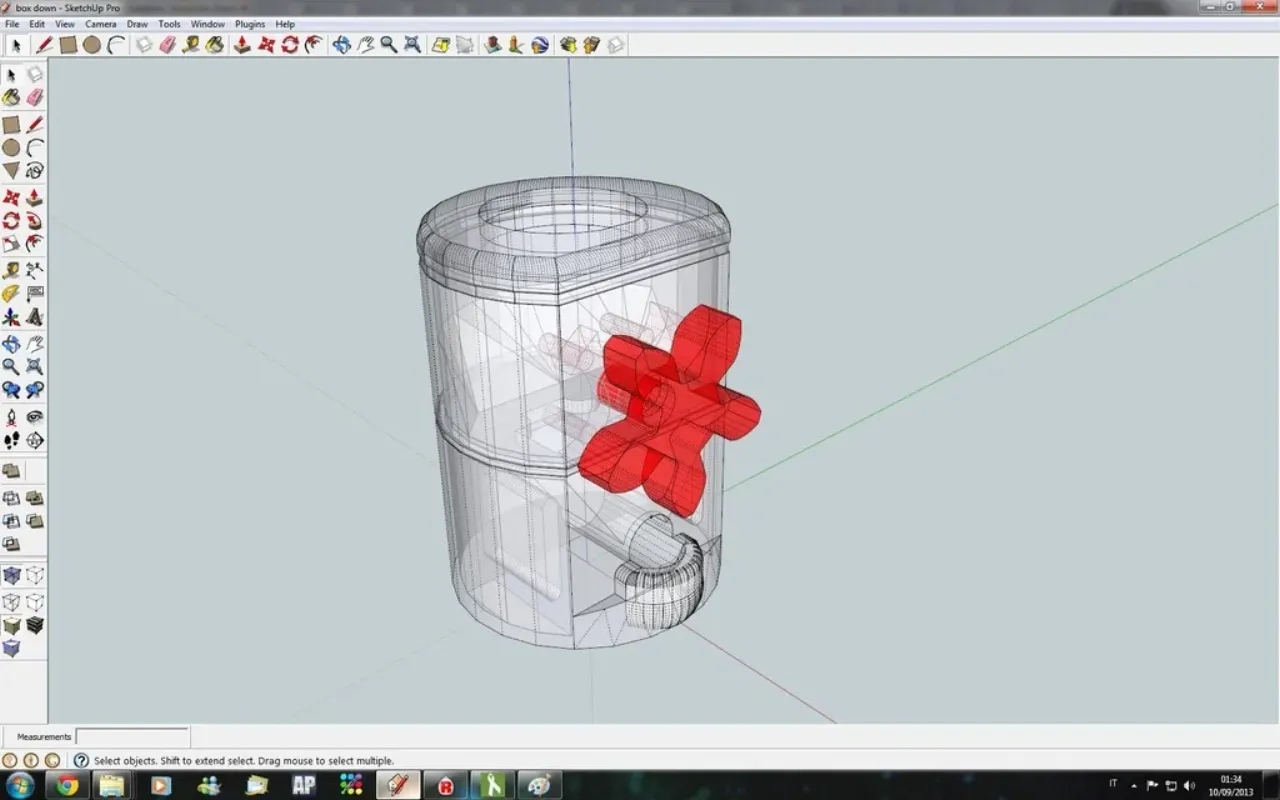
Task: Enable X-ray face style mode
Action: pos(12,573)
